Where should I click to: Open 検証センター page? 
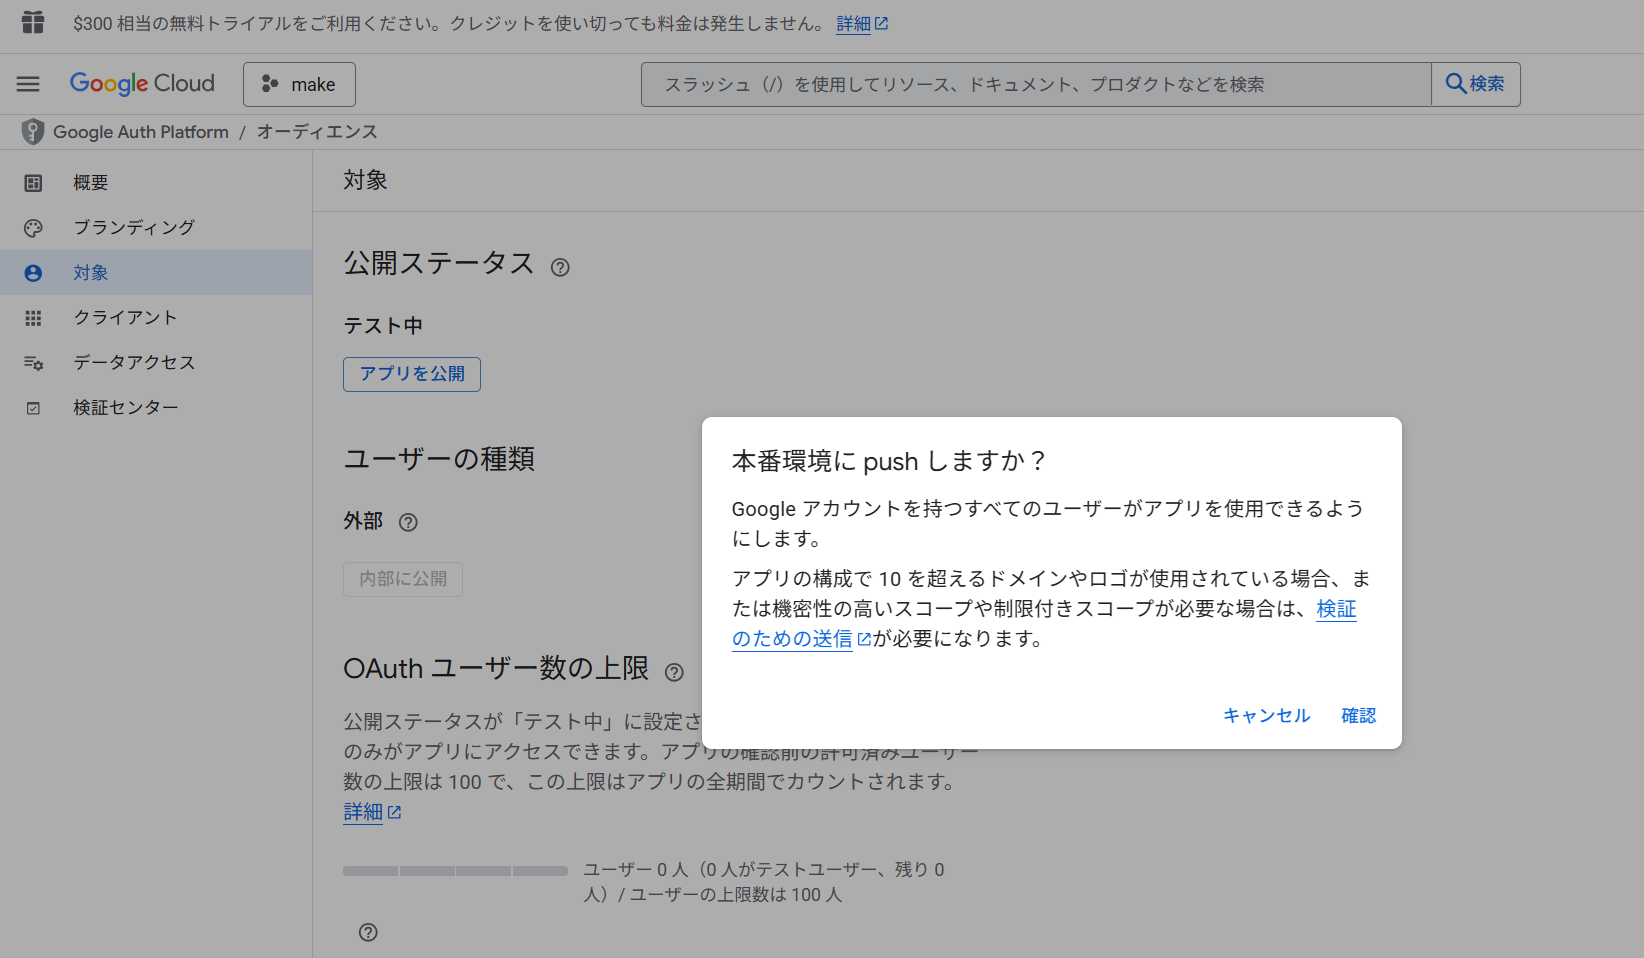click(x=156, y=408)
